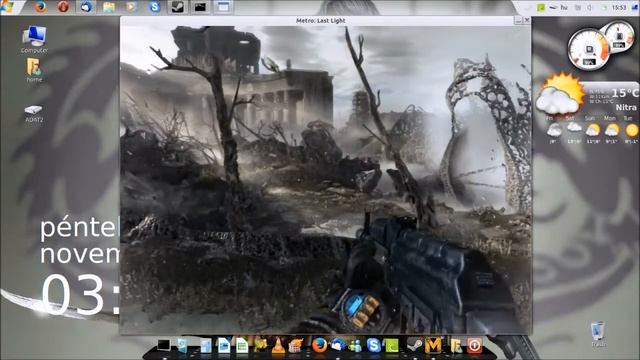This screenshot has width=640, height=360.
Task: Click the network icon in system tray
Action: [x=578, y=7]
